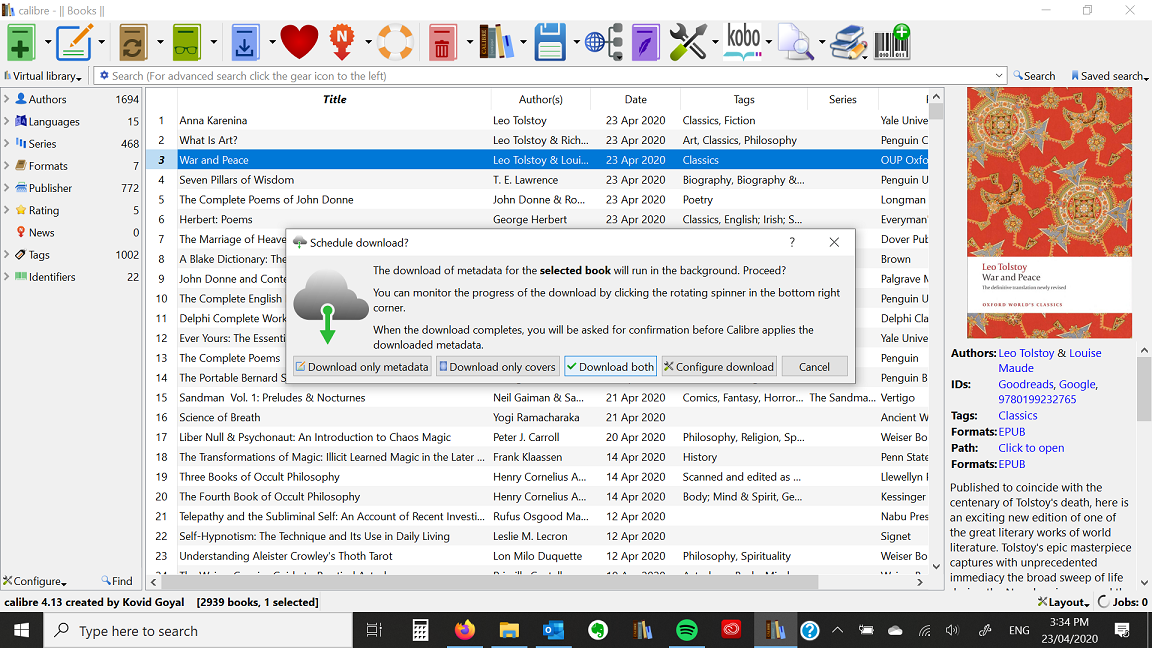Click the Save to disk icon
This screenshot has width=1152, height=648.
tap(551, 43)
